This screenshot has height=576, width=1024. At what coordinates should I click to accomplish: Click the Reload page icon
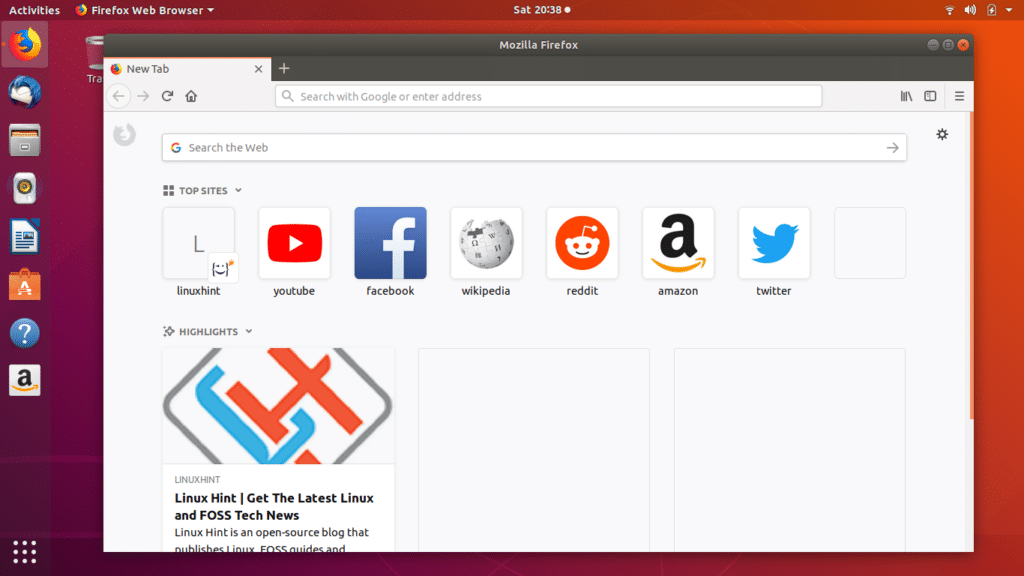[x=167, y=96]
